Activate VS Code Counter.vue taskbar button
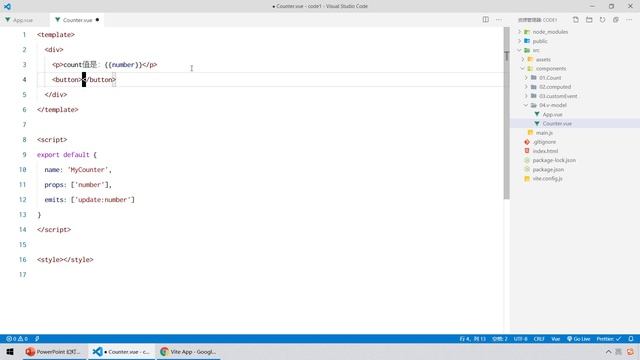640x360 pixels. point(122,351)
